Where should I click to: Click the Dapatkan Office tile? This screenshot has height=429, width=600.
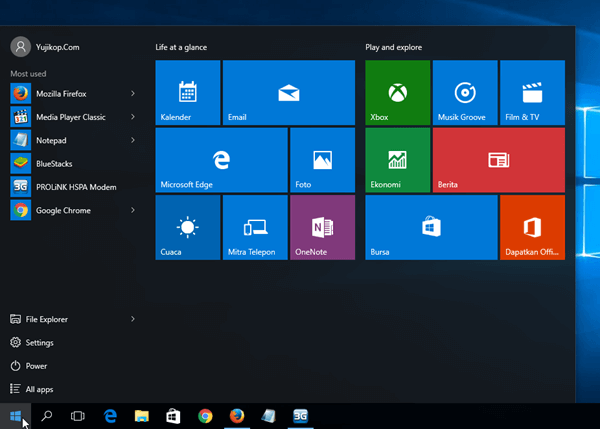pos(532,227)
